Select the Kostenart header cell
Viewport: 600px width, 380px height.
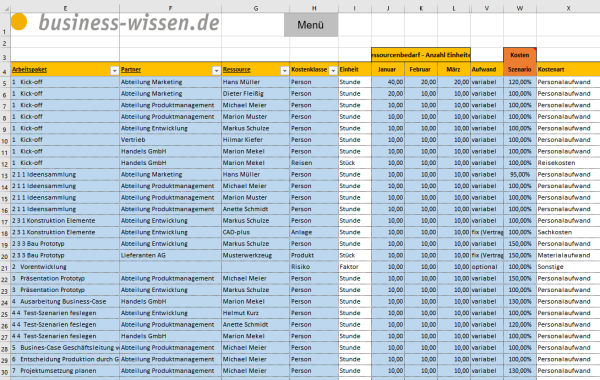pos(568,69)
